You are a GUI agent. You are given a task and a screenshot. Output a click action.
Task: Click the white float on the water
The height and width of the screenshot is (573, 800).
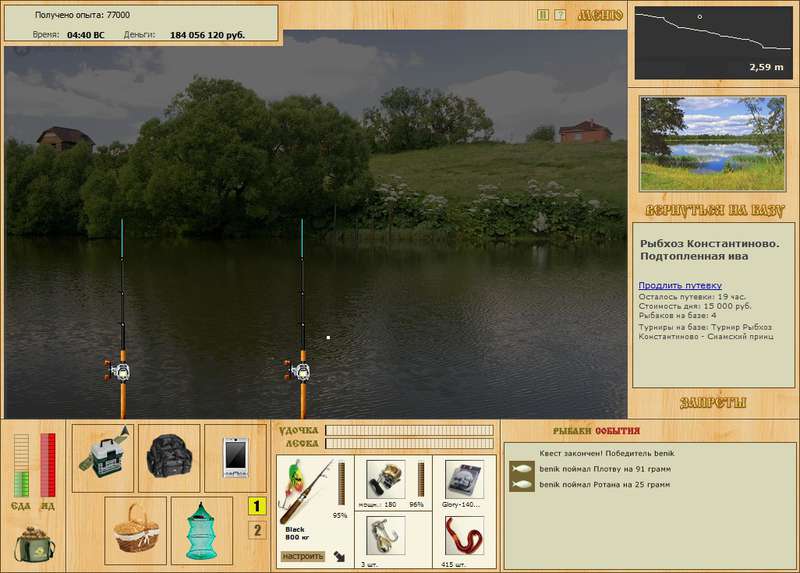pyautogui.click(x=328, y=337)
